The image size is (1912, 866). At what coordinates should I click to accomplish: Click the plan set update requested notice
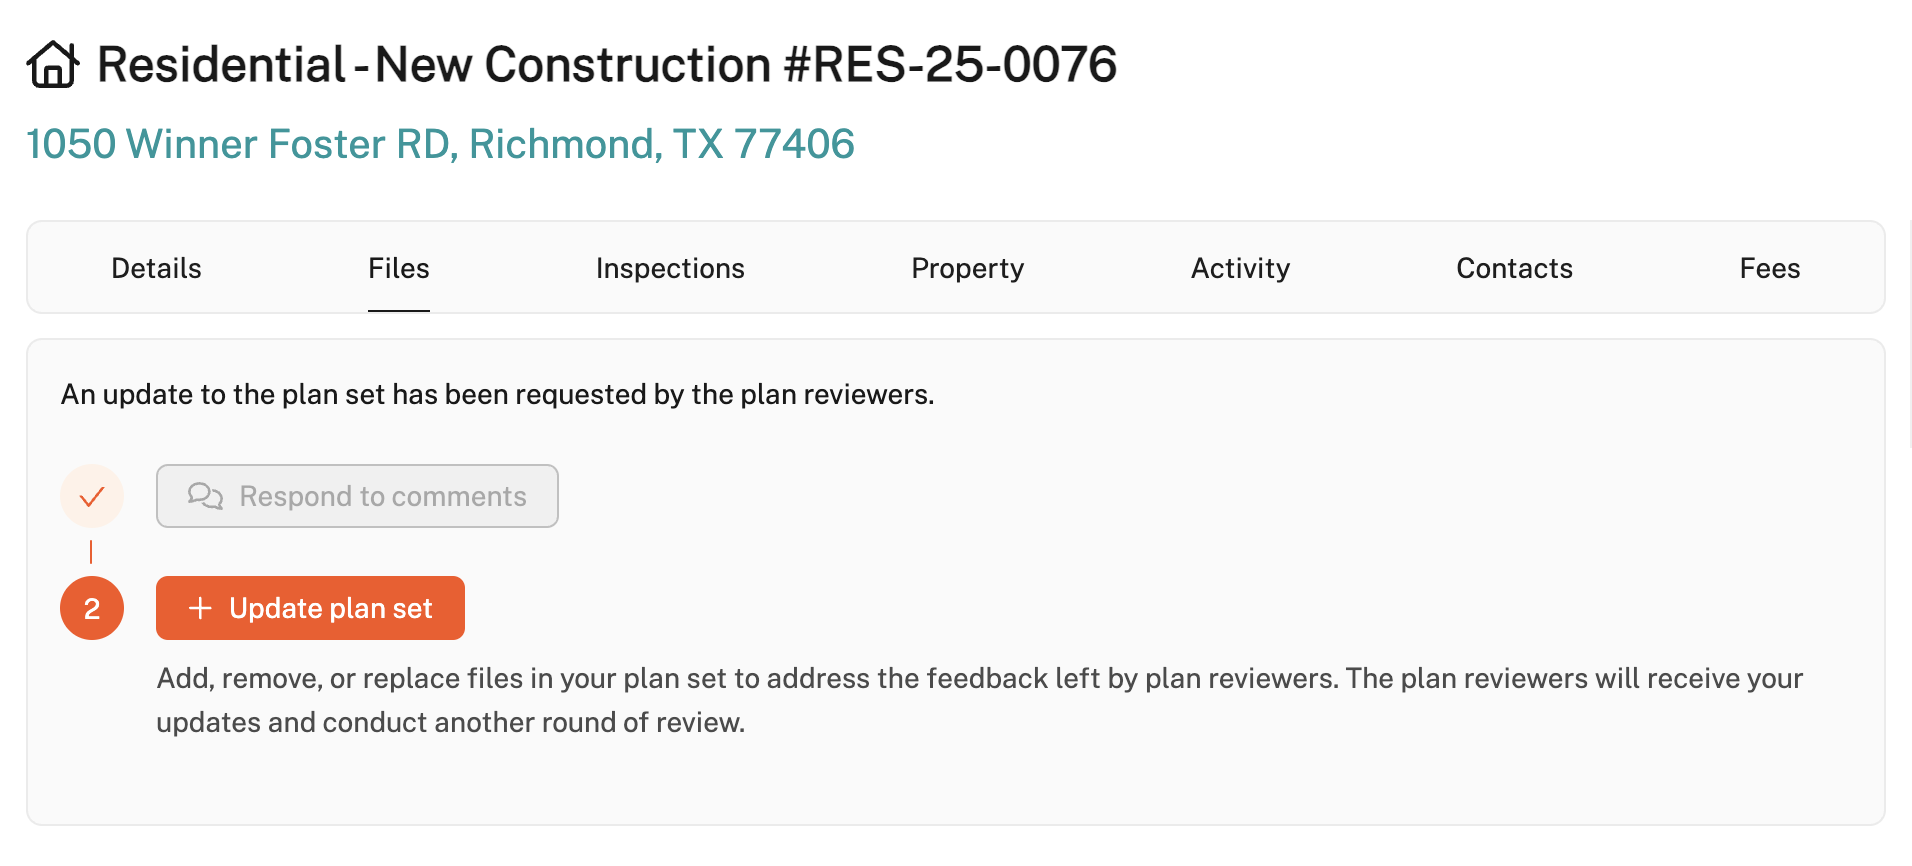tap(497, 395)
